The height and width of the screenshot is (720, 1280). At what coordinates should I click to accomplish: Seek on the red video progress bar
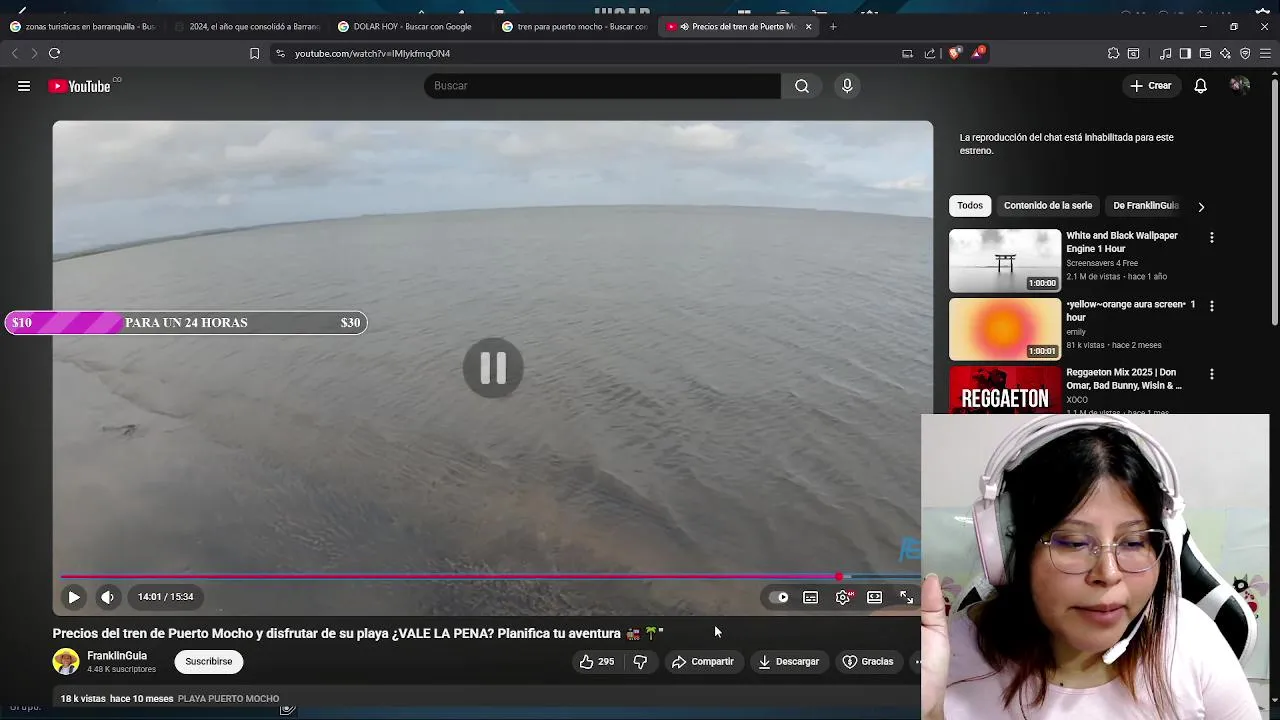490,577
